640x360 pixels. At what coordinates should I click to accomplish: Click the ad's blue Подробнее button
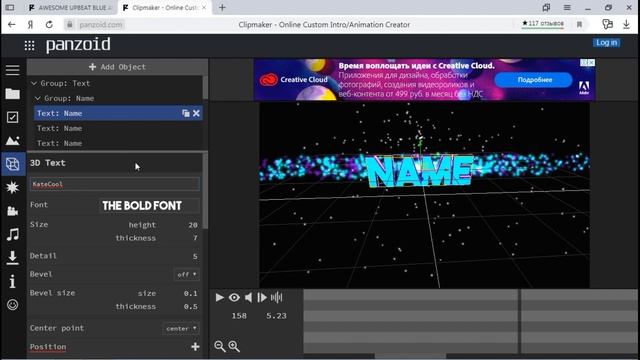click(534, 80)
